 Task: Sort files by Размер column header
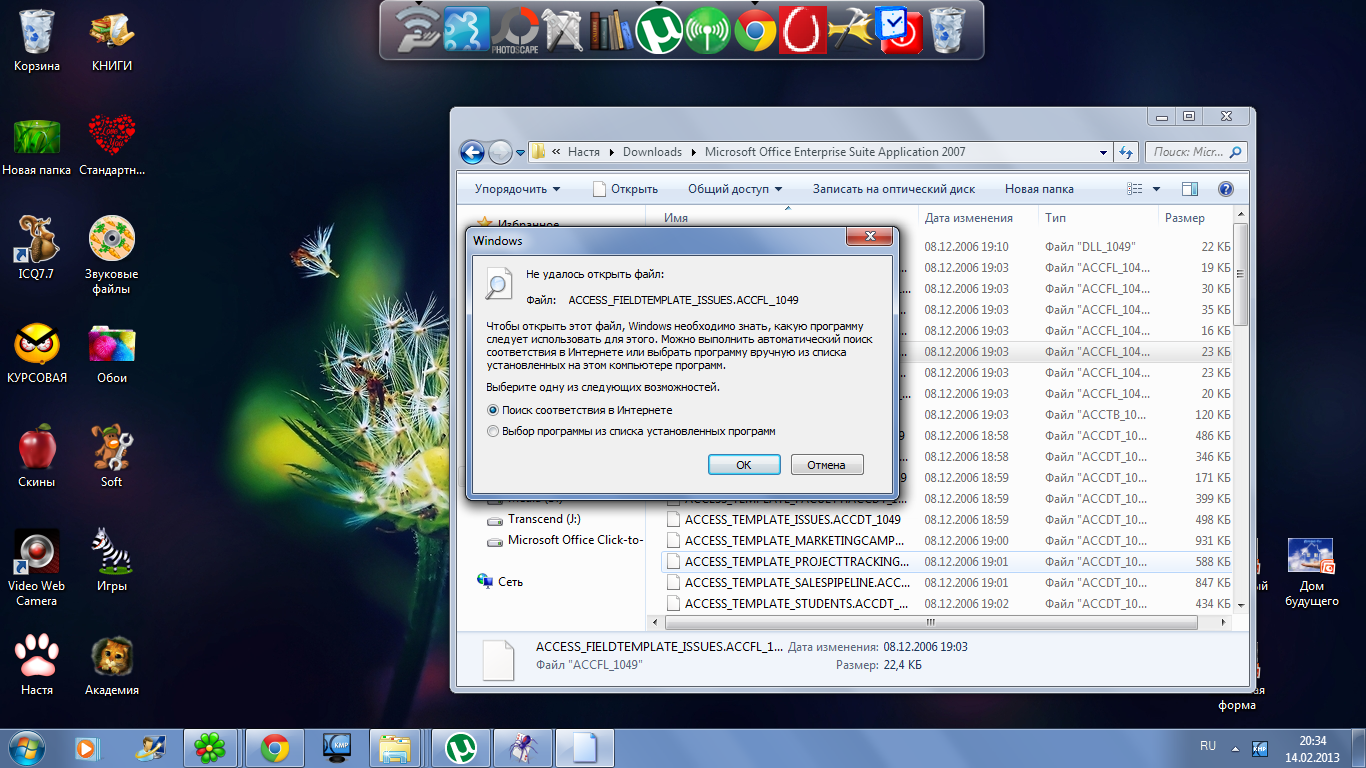click(1194, 218)
